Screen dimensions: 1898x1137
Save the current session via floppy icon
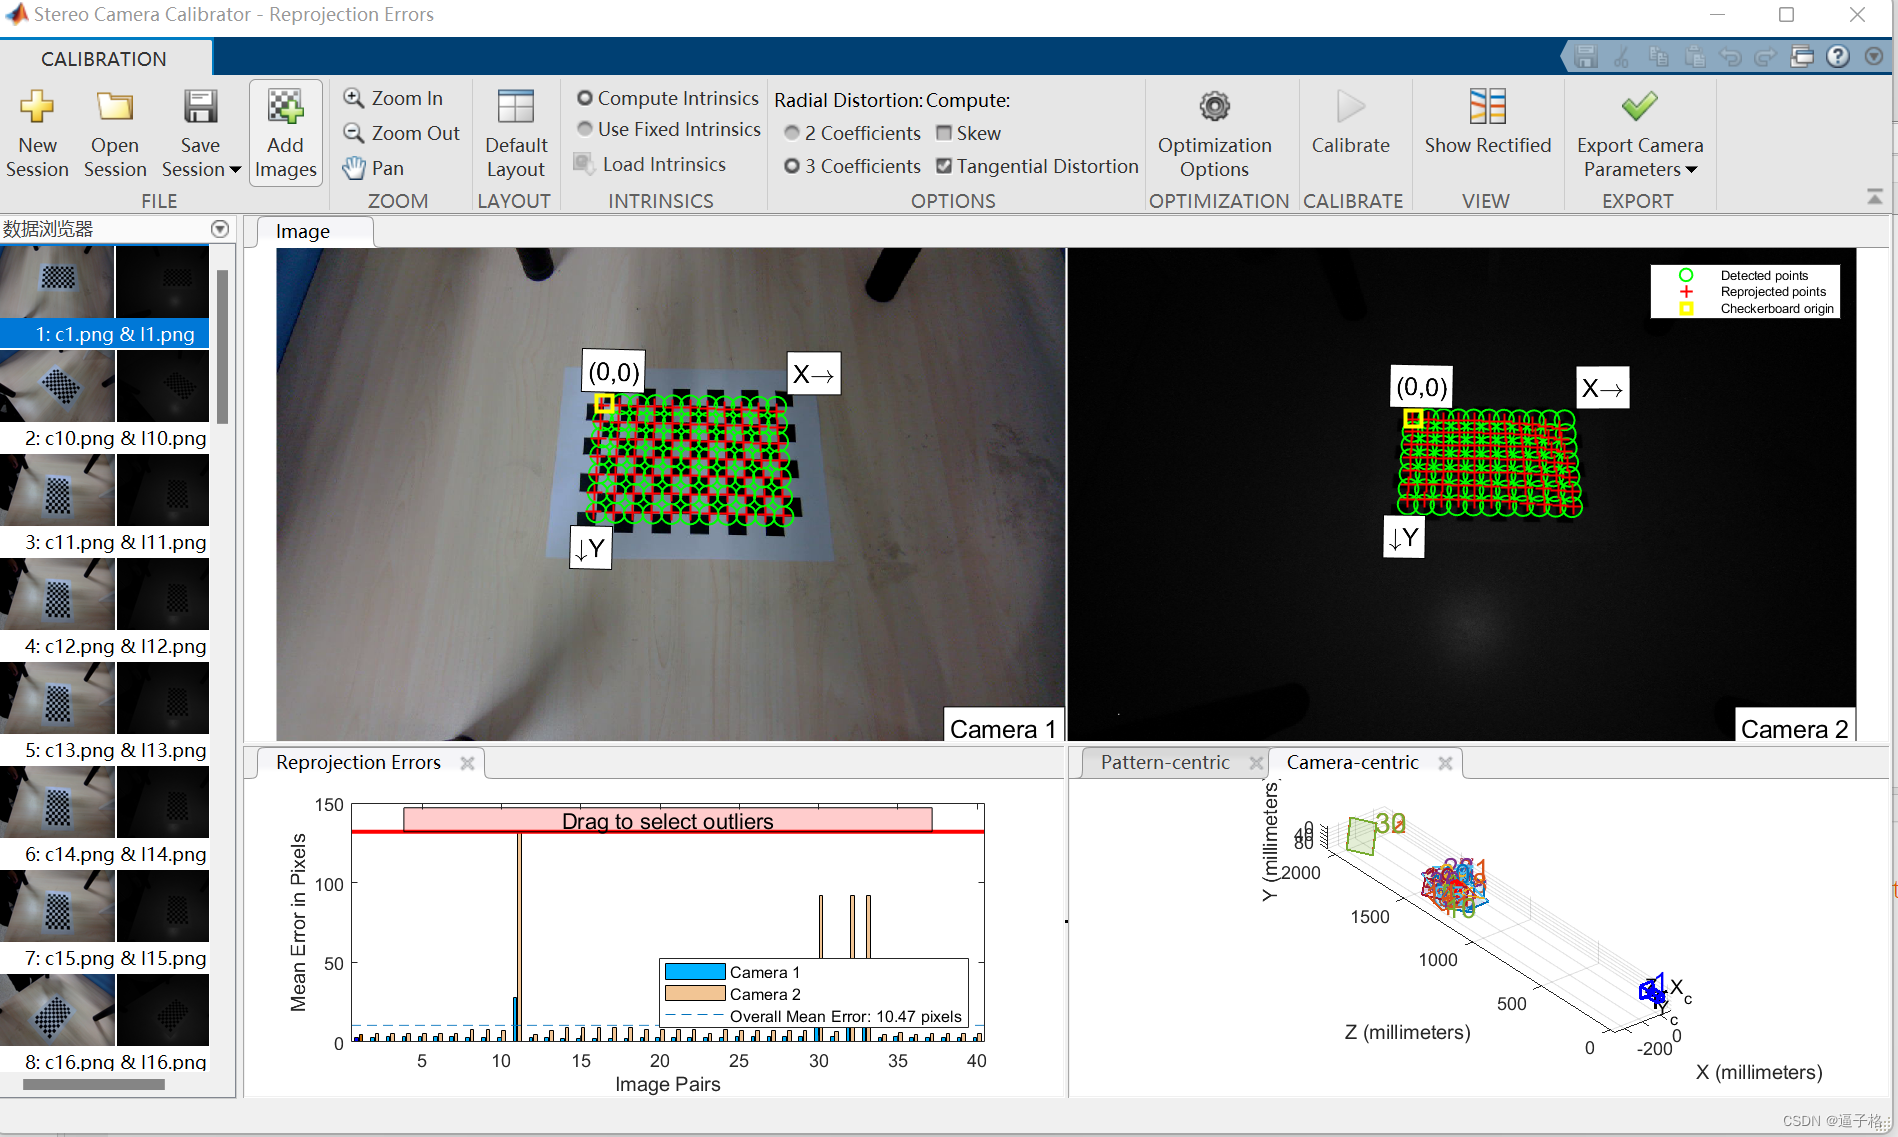click(200, 108)
